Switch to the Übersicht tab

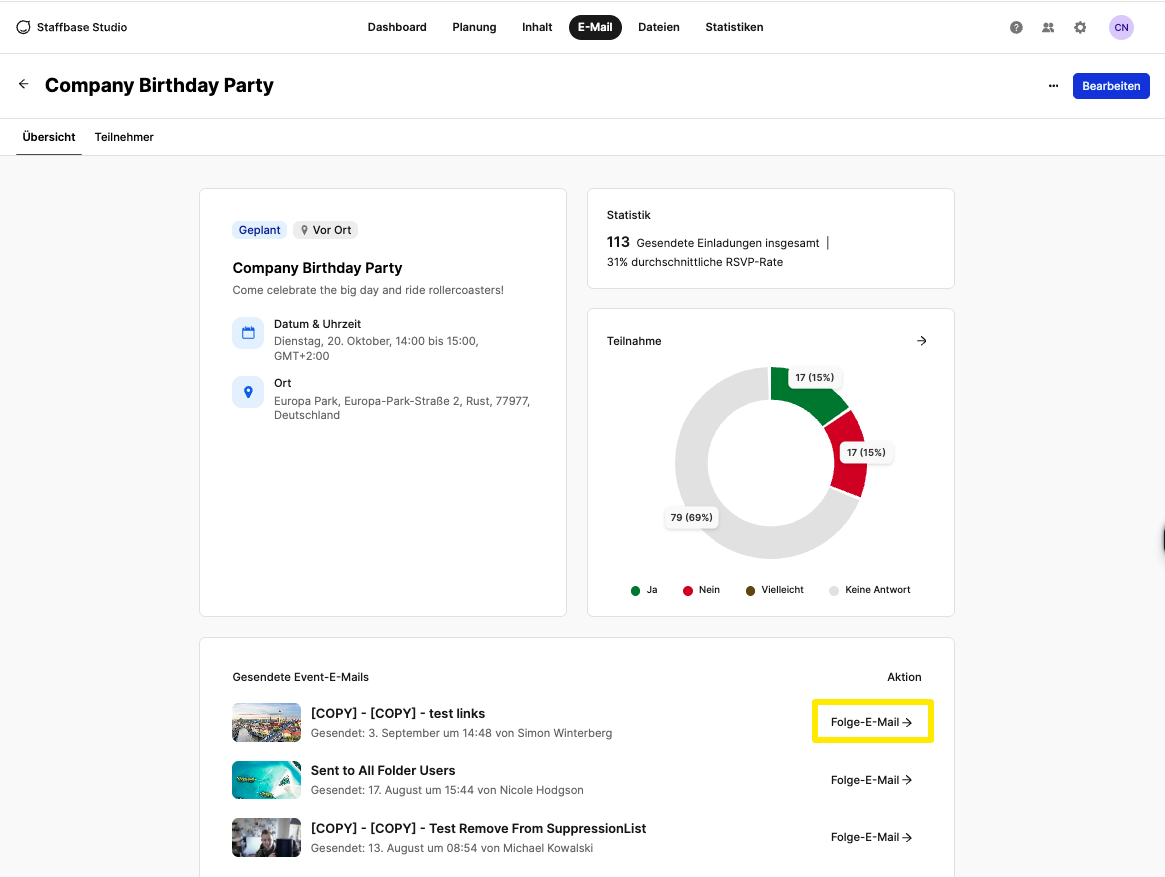(49, 137)
